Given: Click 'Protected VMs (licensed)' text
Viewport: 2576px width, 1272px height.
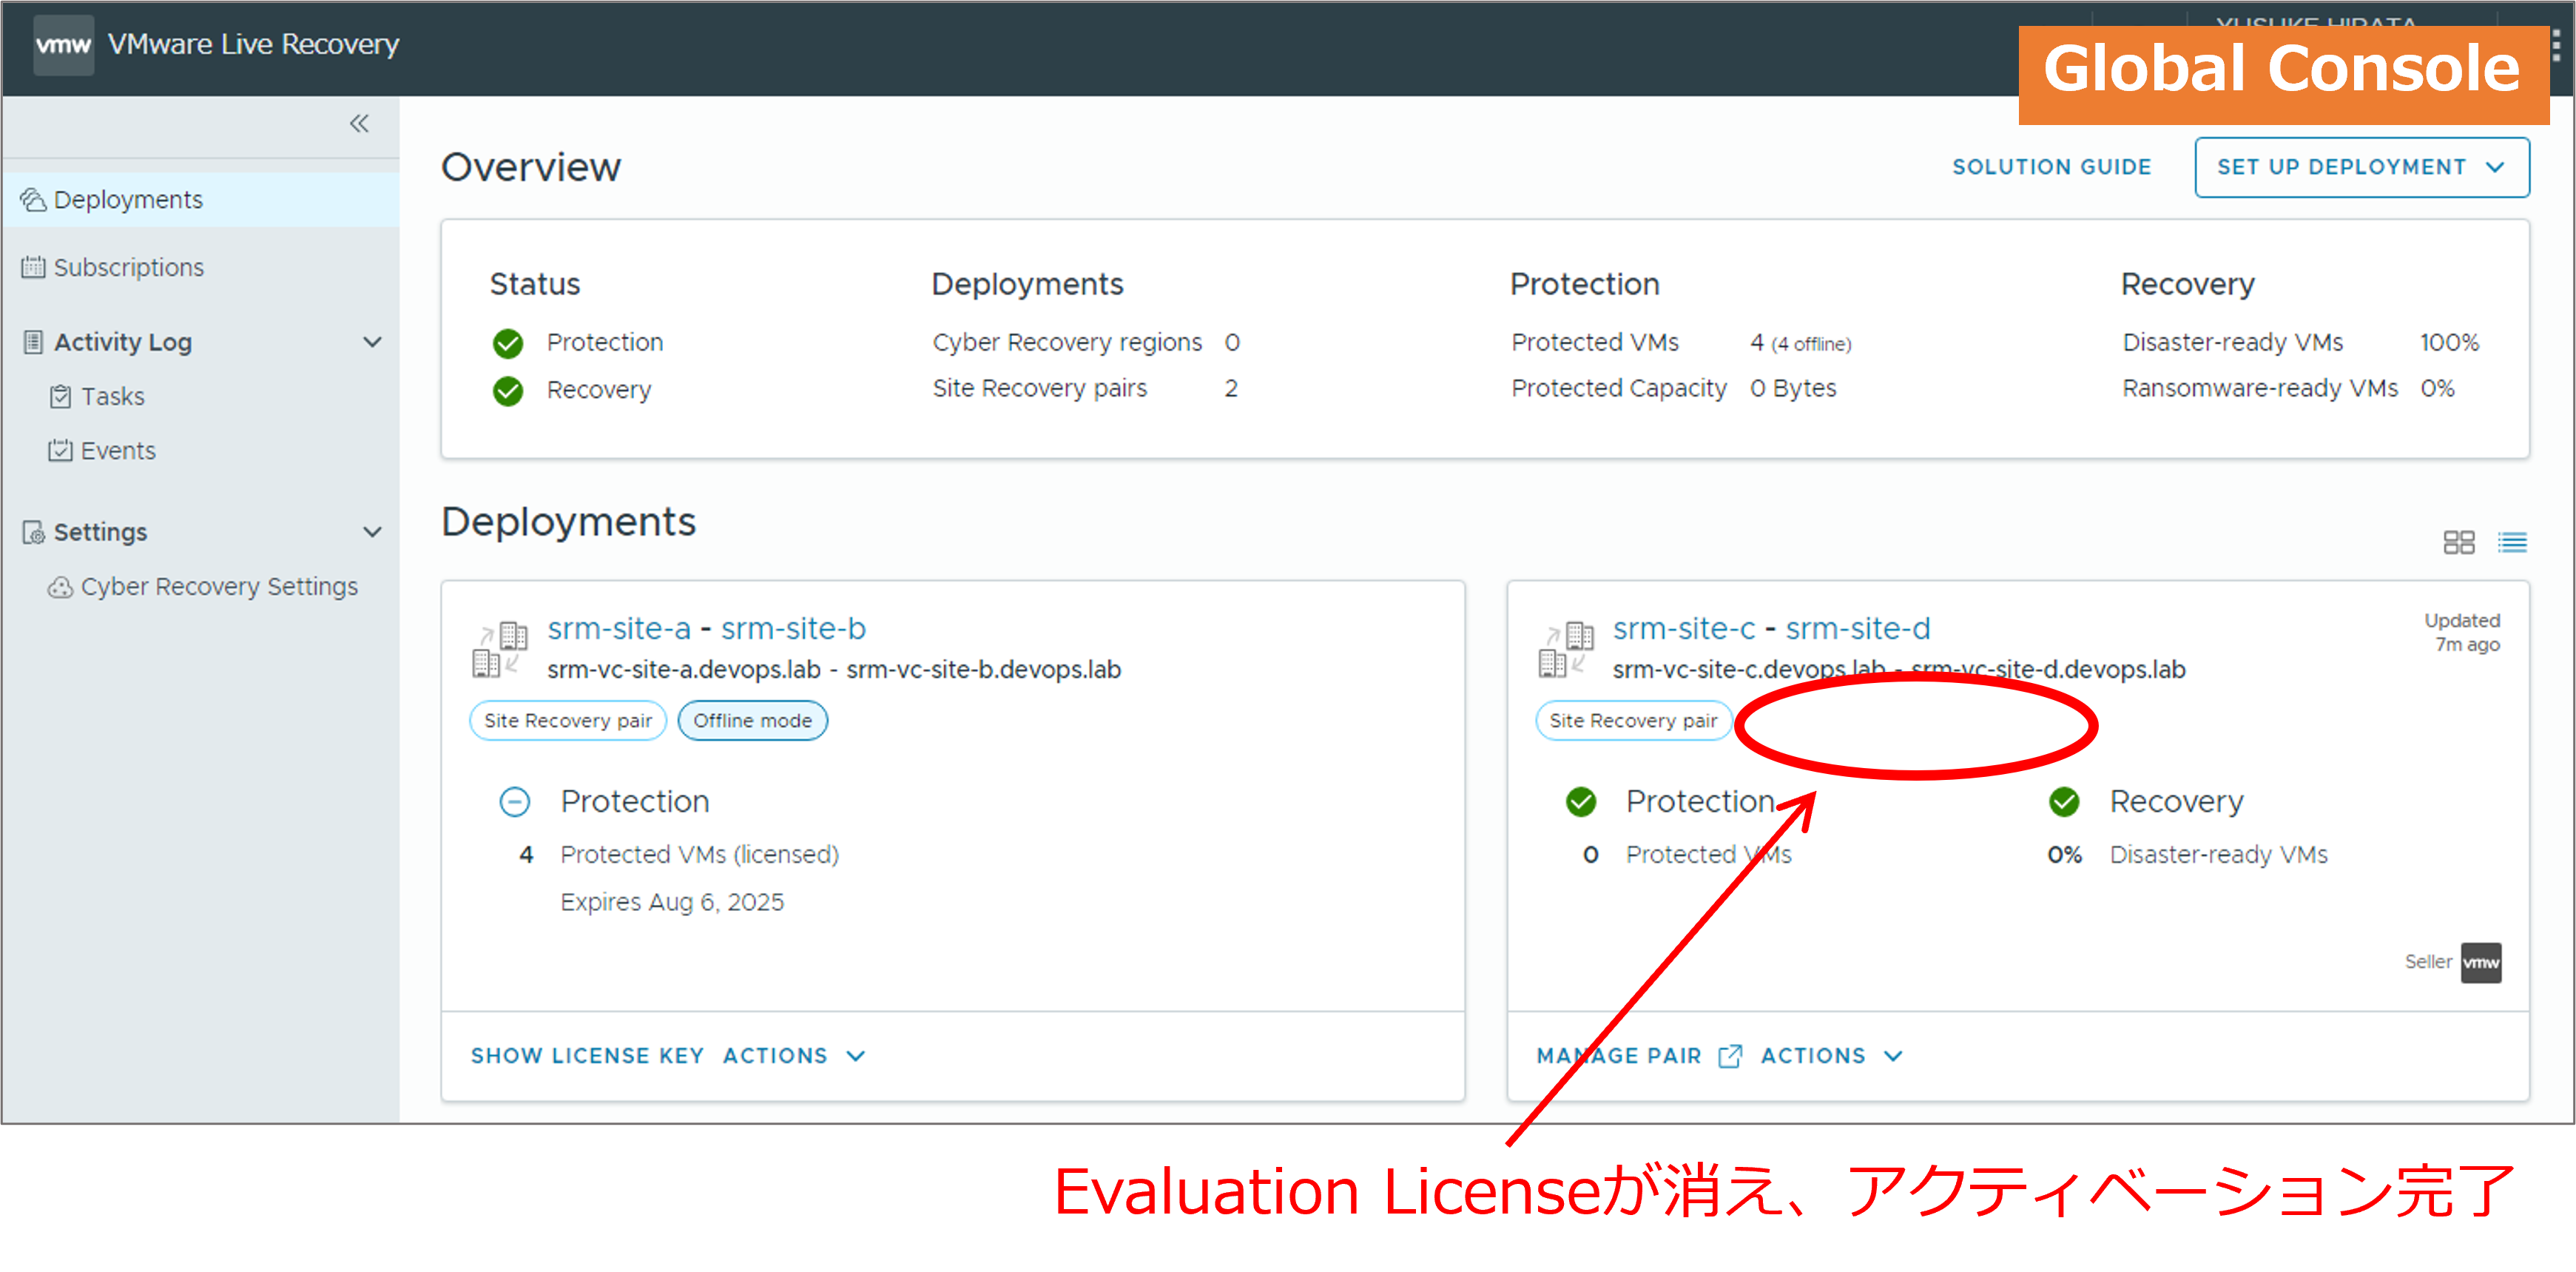Looking at the screenshot, I should point(699,855).
